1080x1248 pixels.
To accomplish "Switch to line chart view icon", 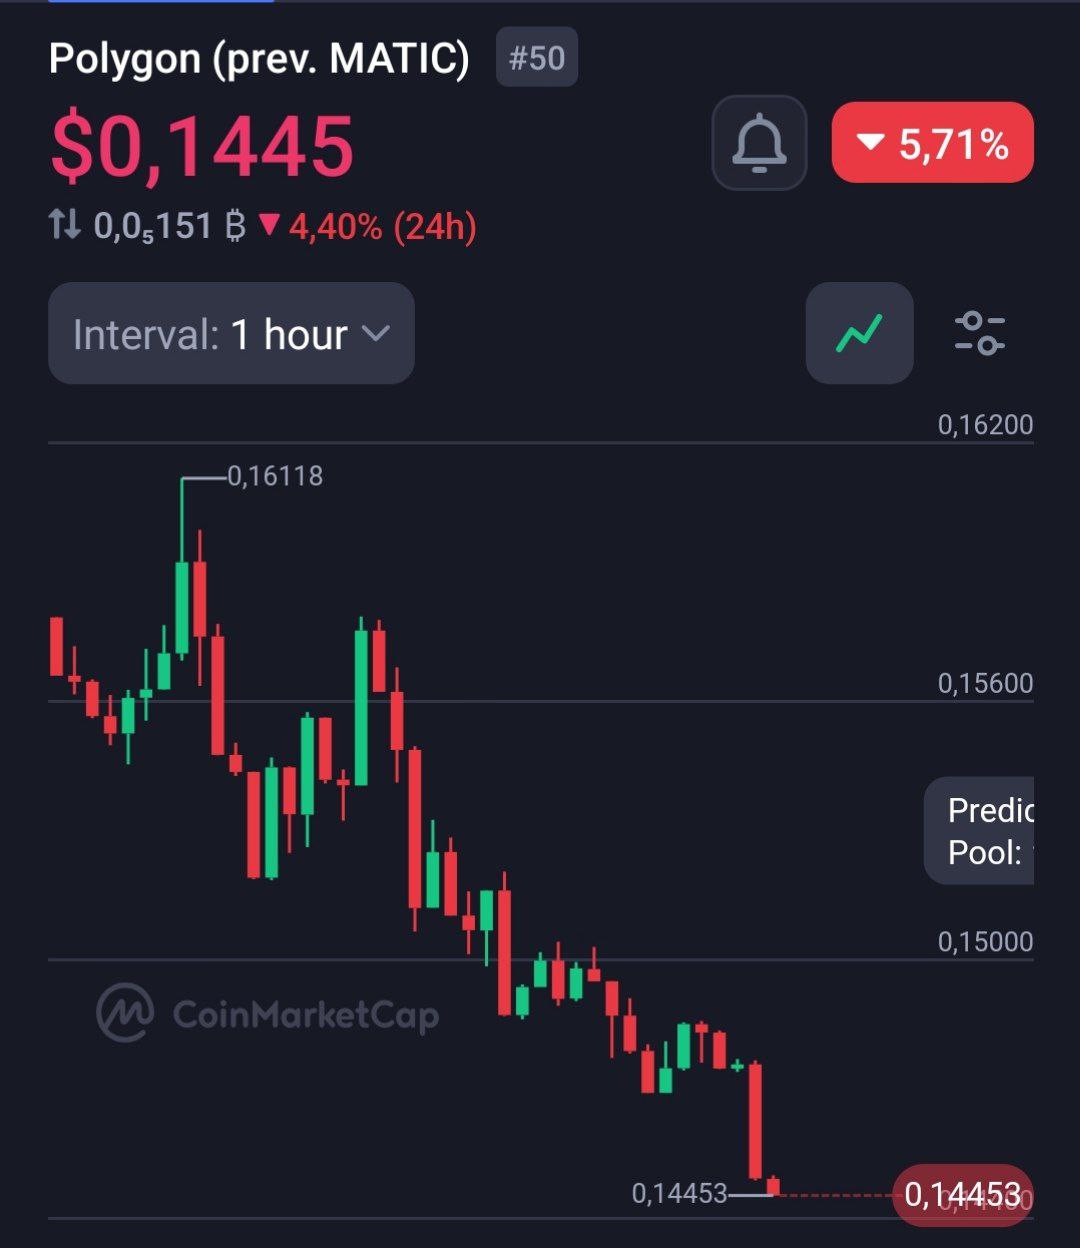I will (859, 333).
